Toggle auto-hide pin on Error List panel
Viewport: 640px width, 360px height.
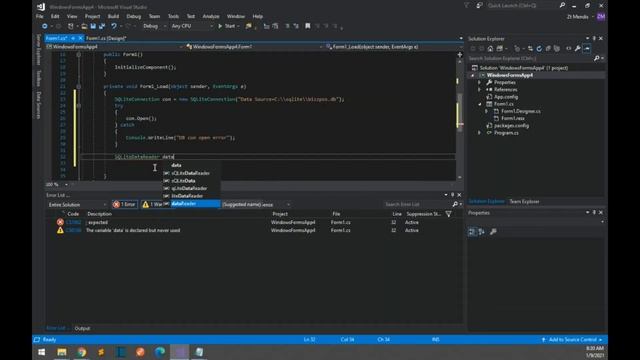coord(453,195)
